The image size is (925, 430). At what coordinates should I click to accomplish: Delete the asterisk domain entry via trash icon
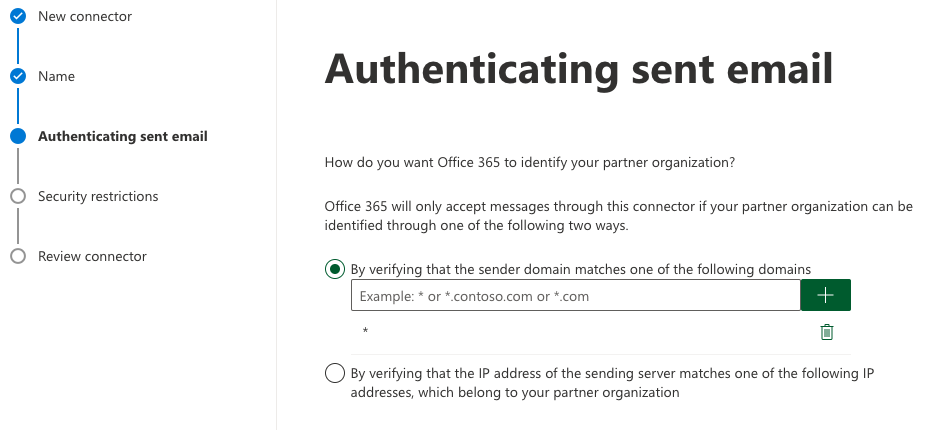(826, 332)
